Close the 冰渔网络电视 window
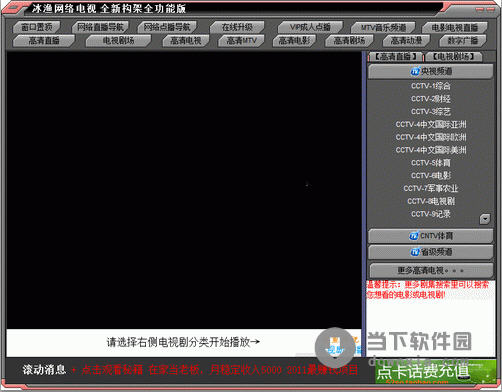Viewport: 502px width, 392px height. [491, 9]
